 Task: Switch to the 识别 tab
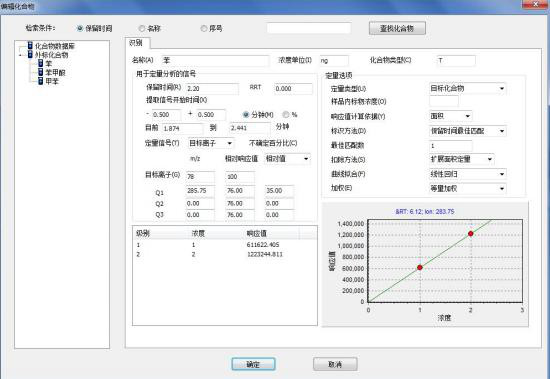click(x=136, y=43)
